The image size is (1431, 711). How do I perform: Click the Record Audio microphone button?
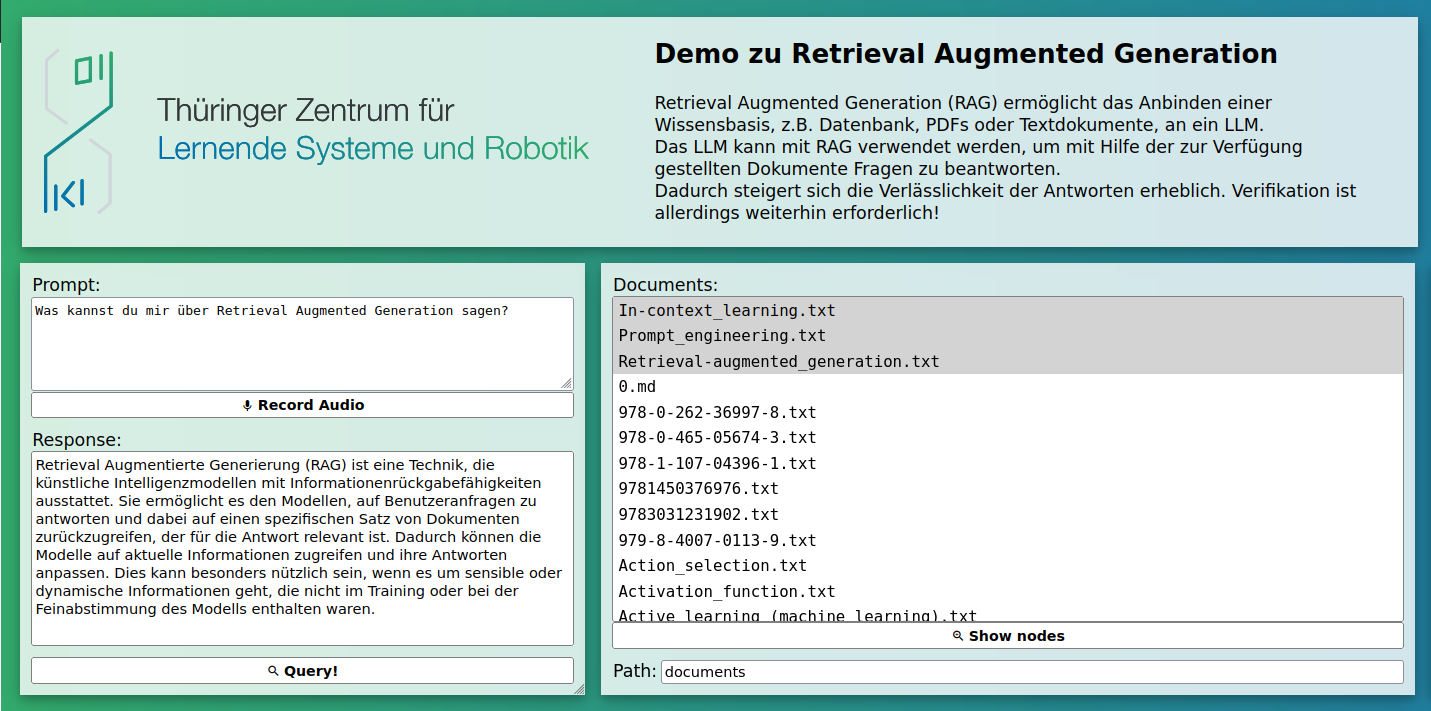coord(302,405)
